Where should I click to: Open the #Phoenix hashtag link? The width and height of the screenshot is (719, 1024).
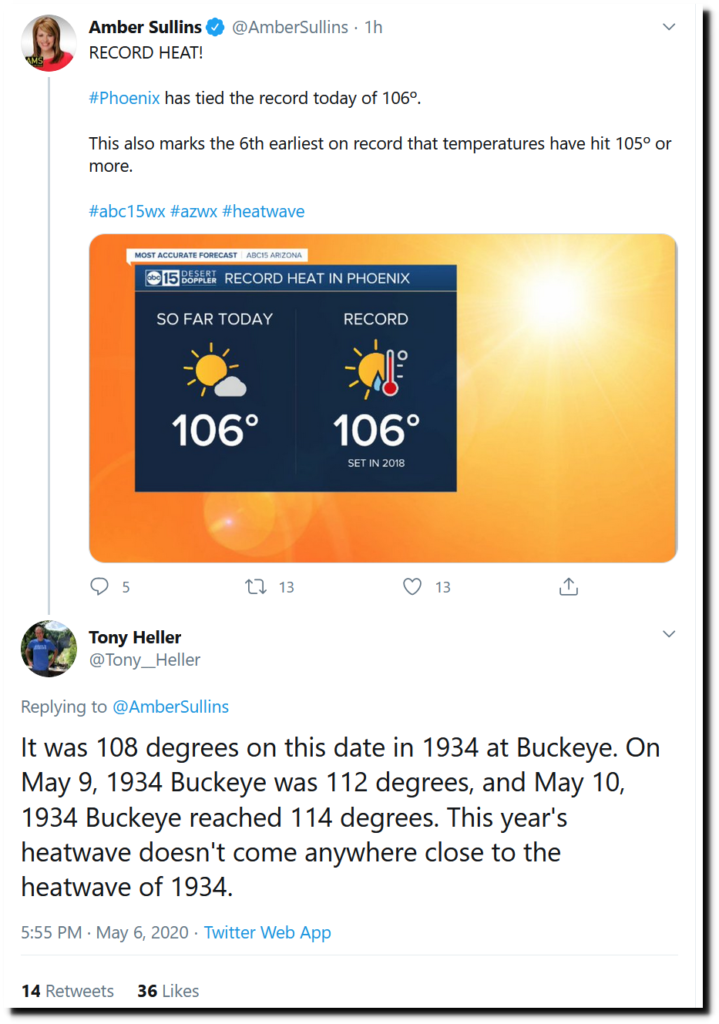coord(124,98)
